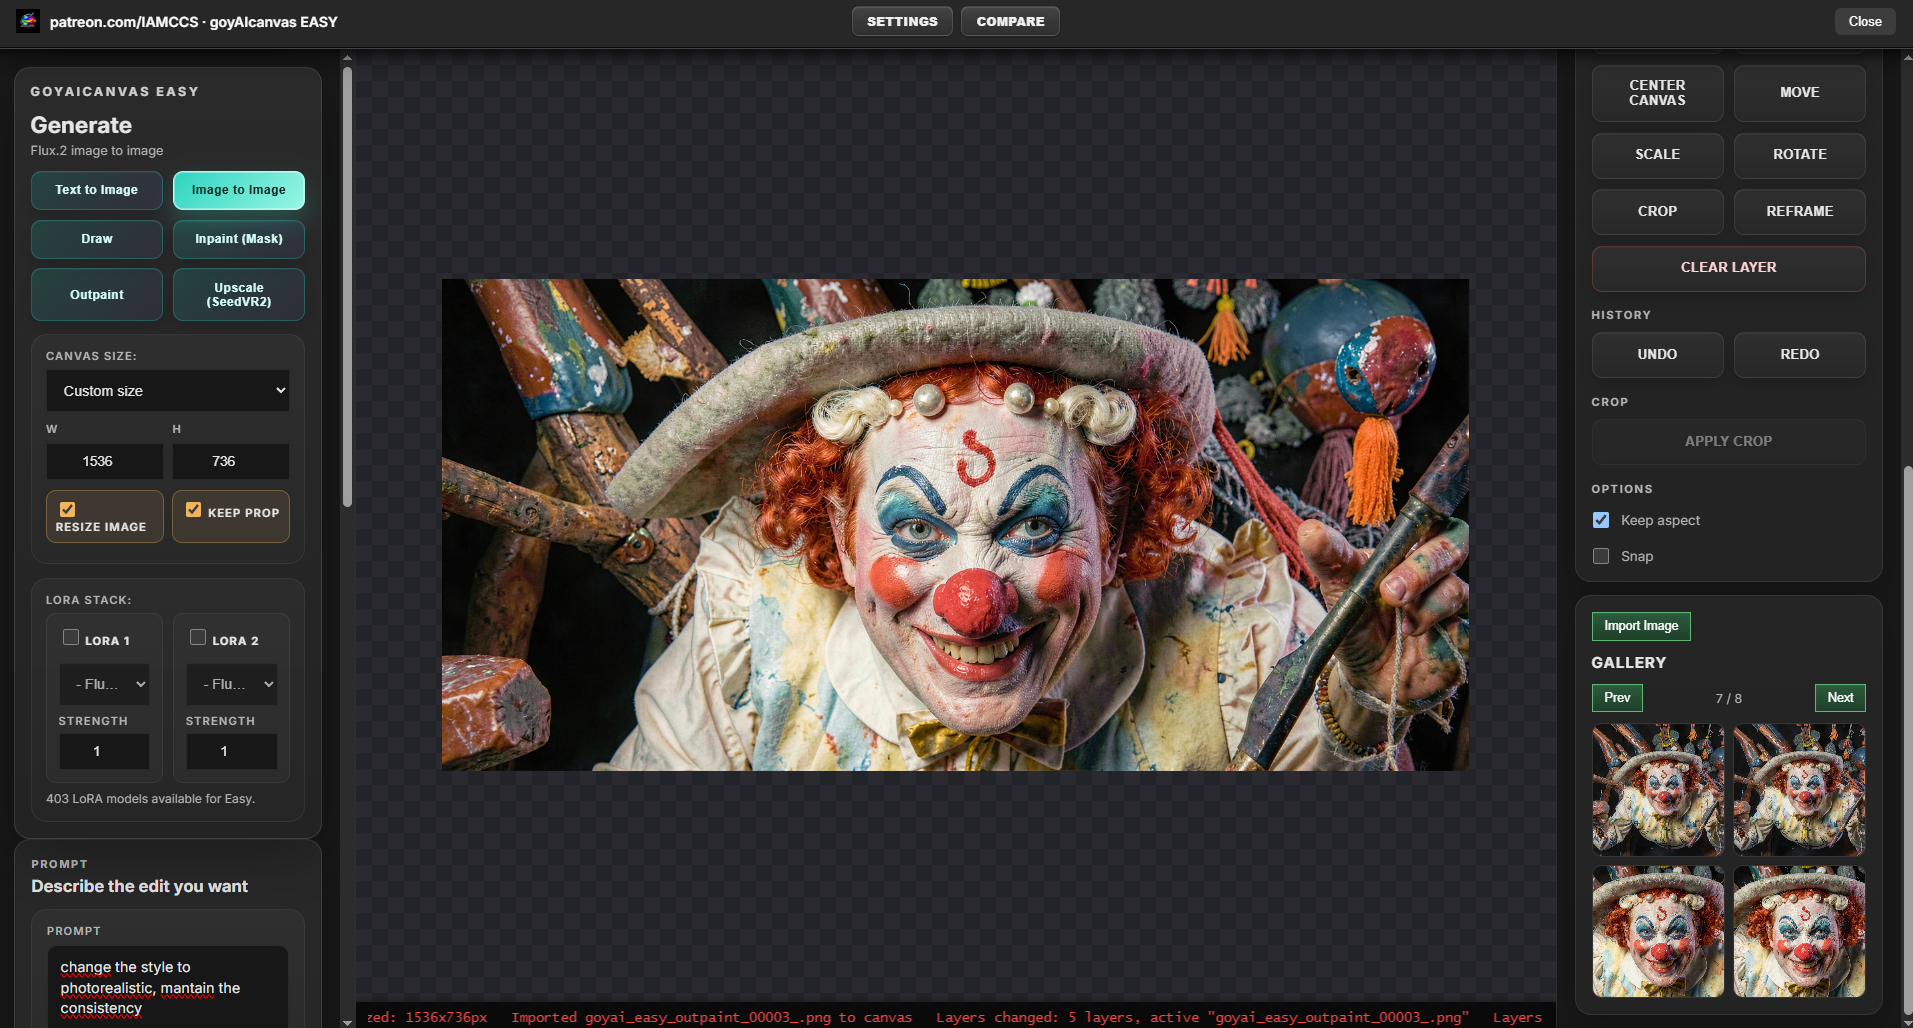Select the bottom-right gallery clown thumbnail
The height and width of the screenshot is (1028, 1913).
(1799, 932)
